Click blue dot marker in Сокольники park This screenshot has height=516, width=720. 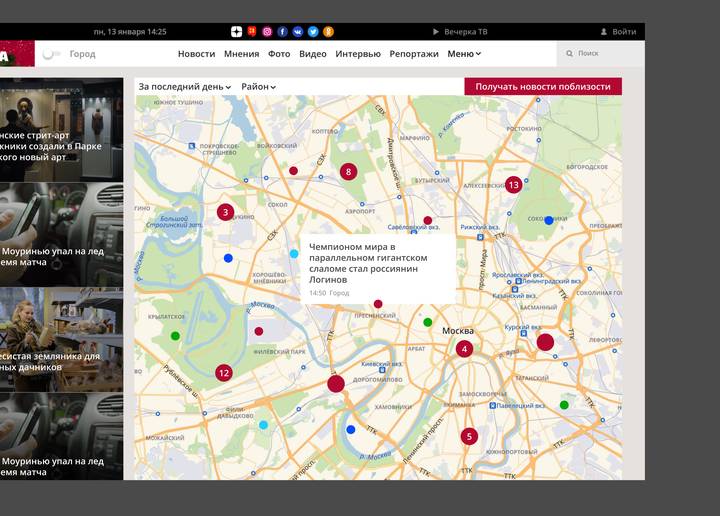point(549,220)
